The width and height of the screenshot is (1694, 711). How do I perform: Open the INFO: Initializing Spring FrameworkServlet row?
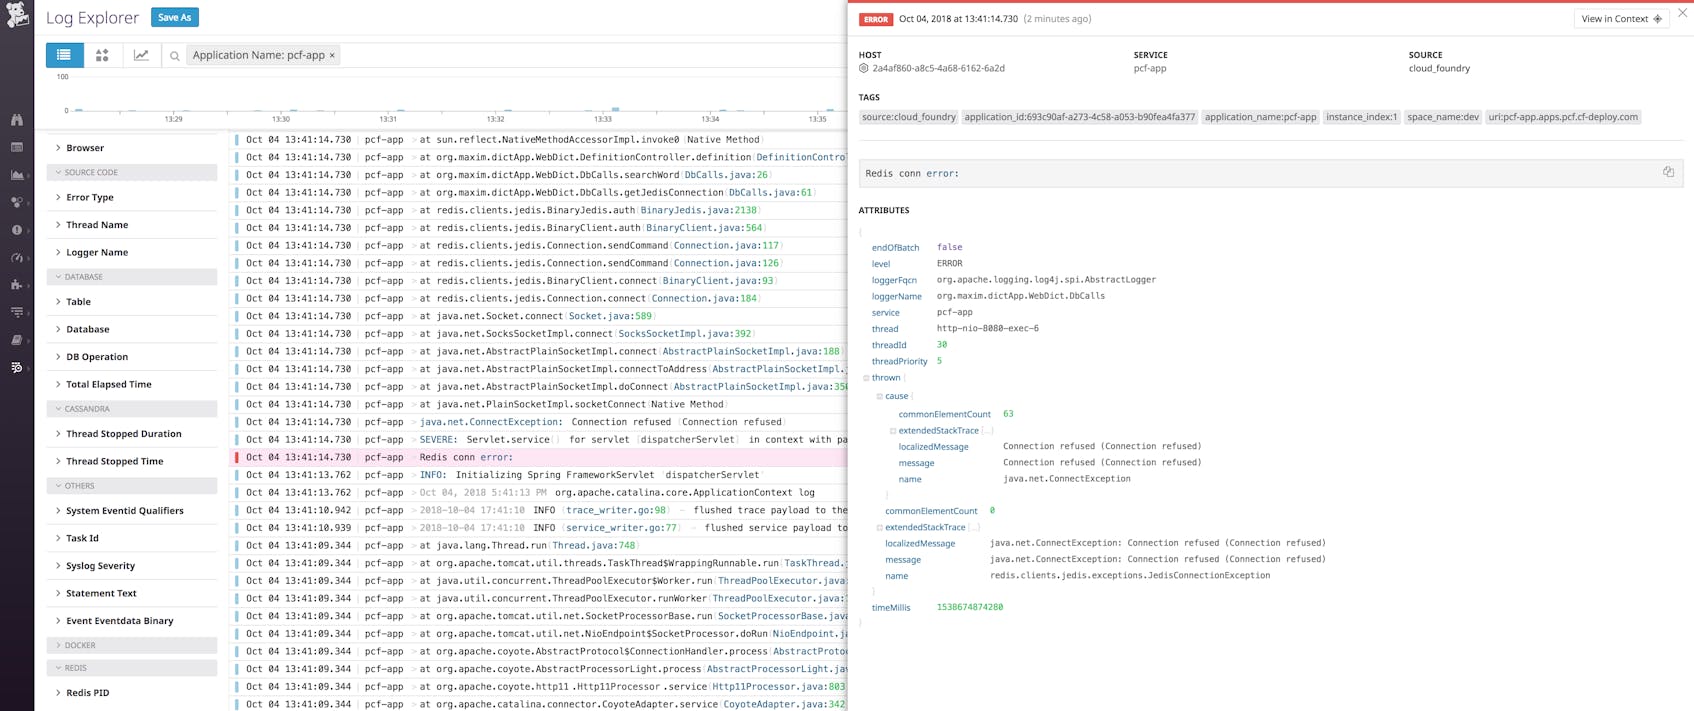[x=540, y=475]
